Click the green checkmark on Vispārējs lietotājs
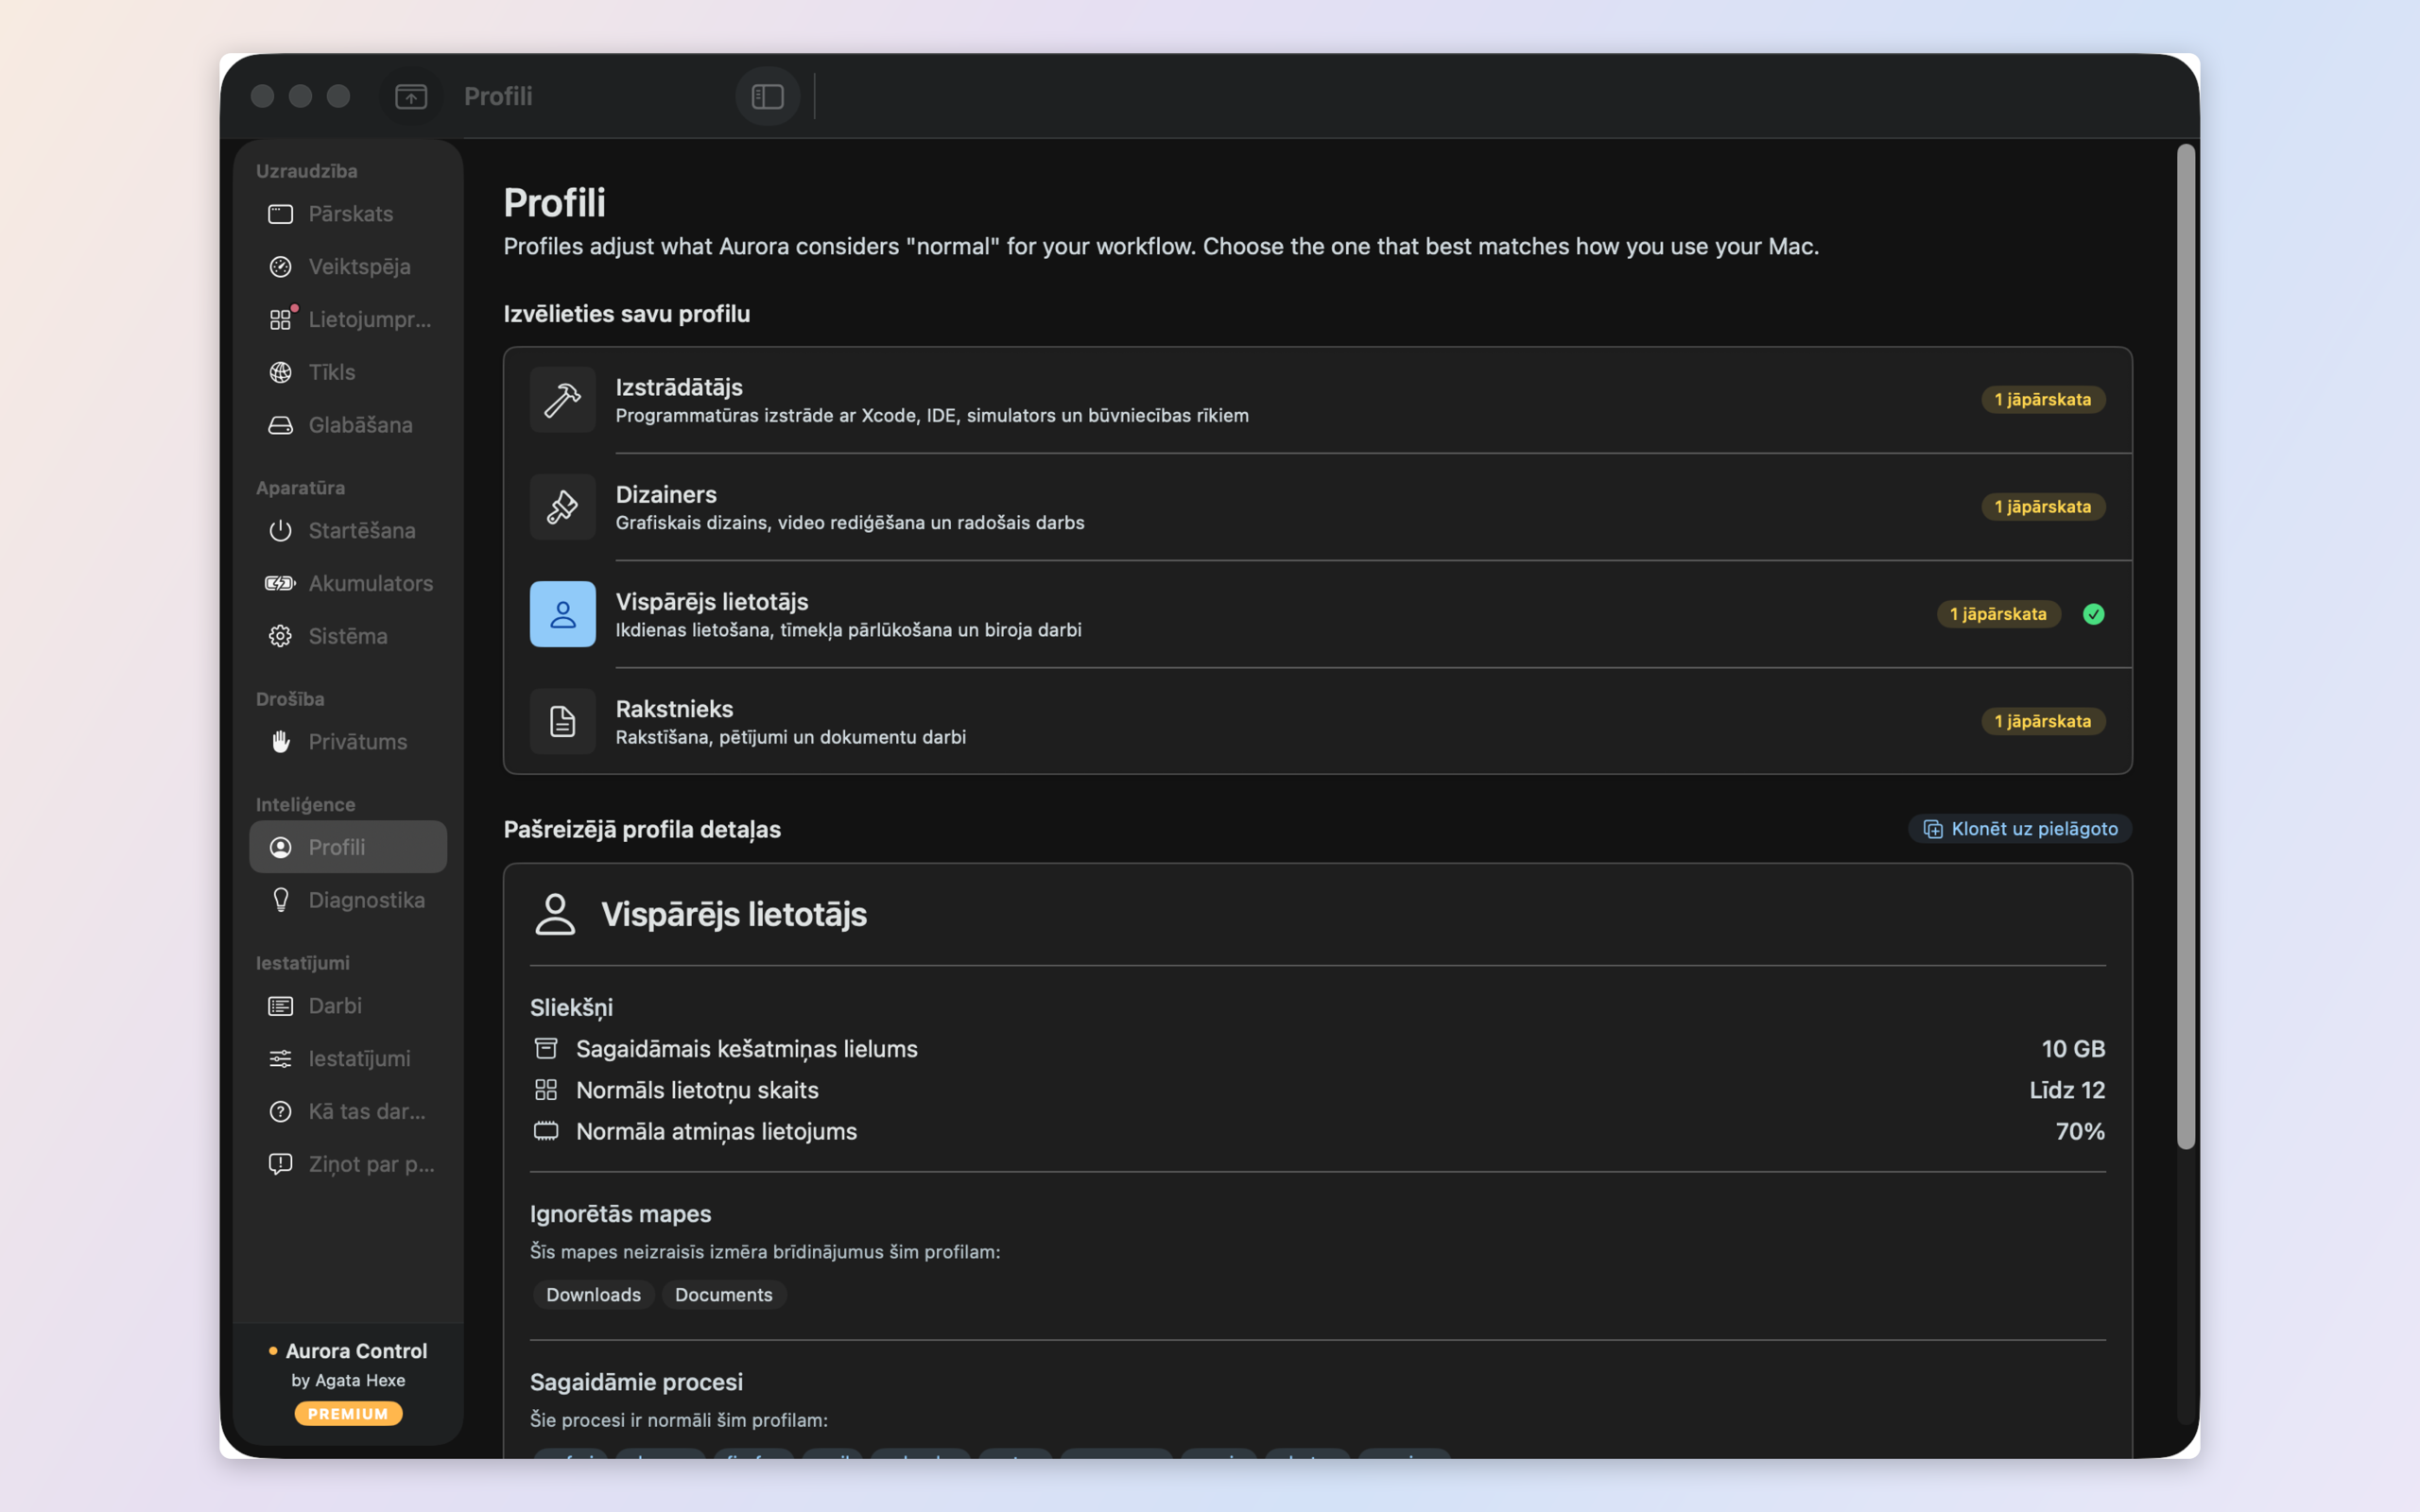 (x=2093, y=614)
